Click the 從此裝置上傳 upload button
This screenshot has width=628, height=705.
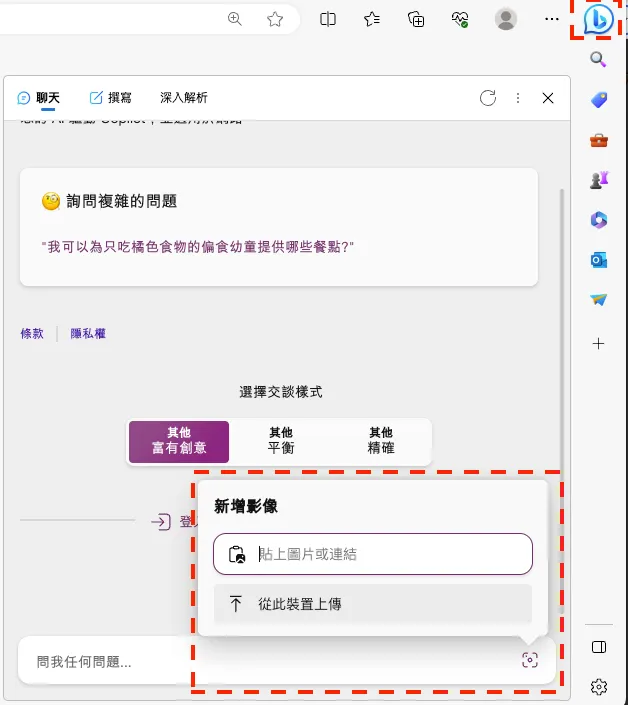[x=373, y=603]
